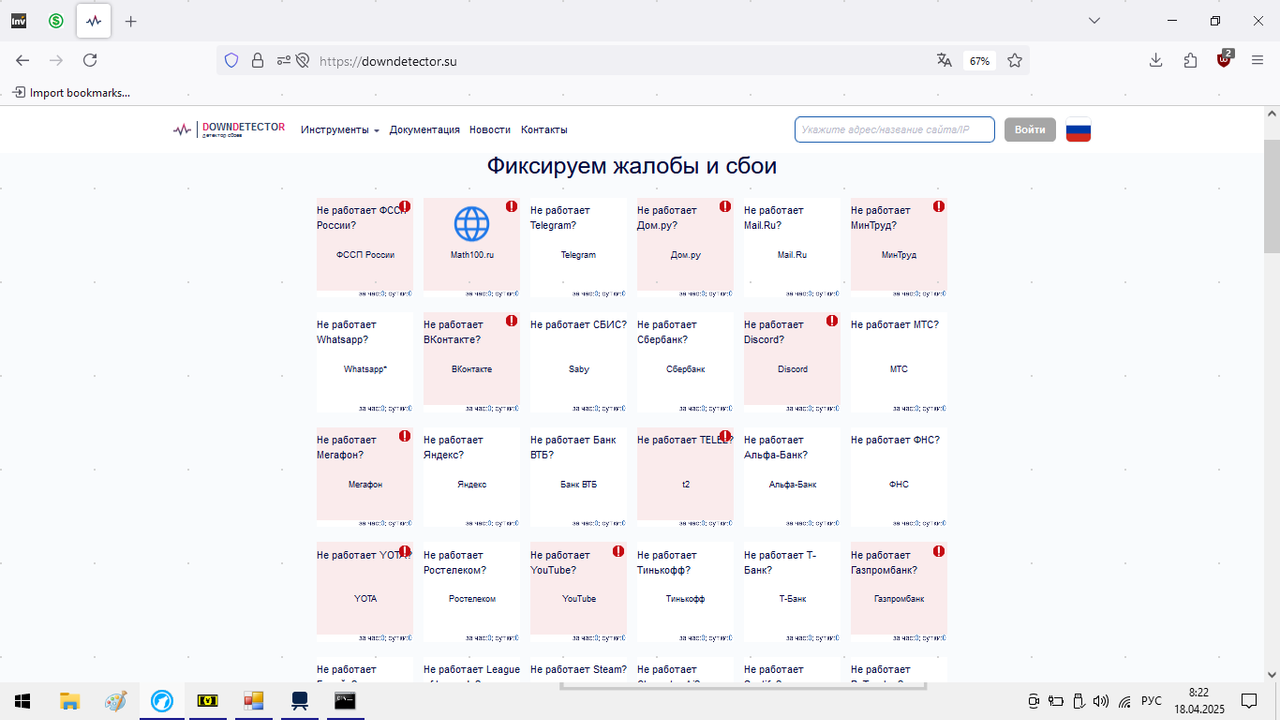Click the red alert icon on Мегафон card
Viewport: 1280px width, 720px height.
pyautogui.click(x=405, y=436)
